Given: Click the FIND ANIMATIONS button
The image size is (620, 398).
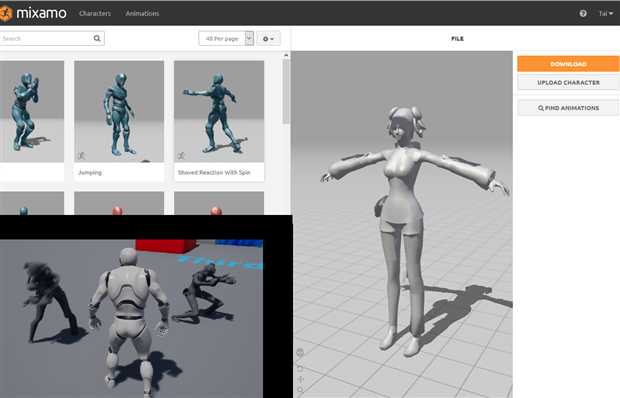Looking at the screenshot, I should tap(568, 108).
